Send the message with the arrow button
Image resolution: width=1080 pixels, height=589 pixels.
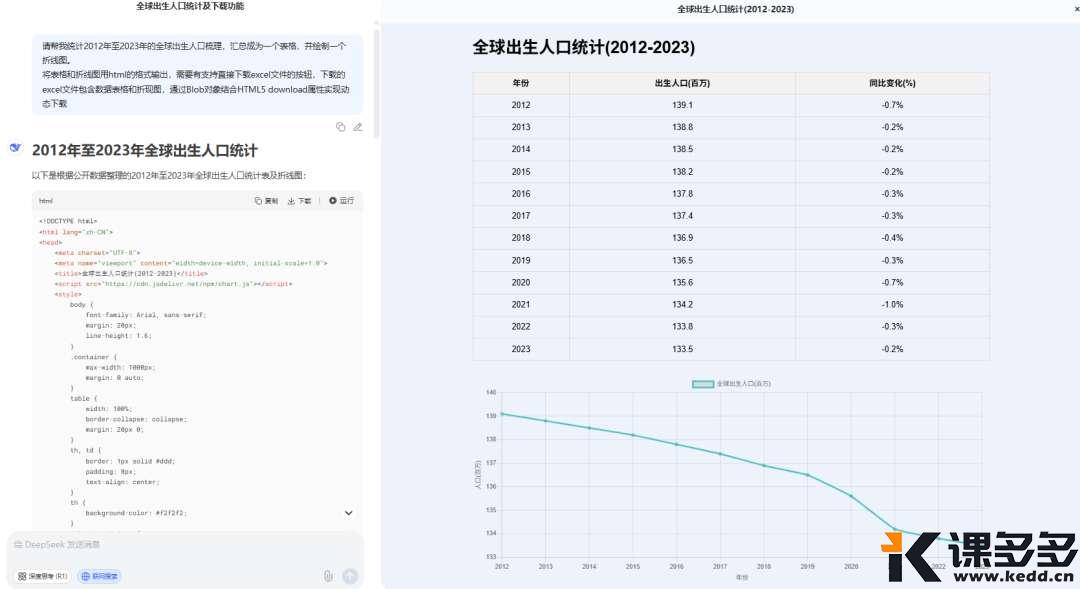point(350,576)
